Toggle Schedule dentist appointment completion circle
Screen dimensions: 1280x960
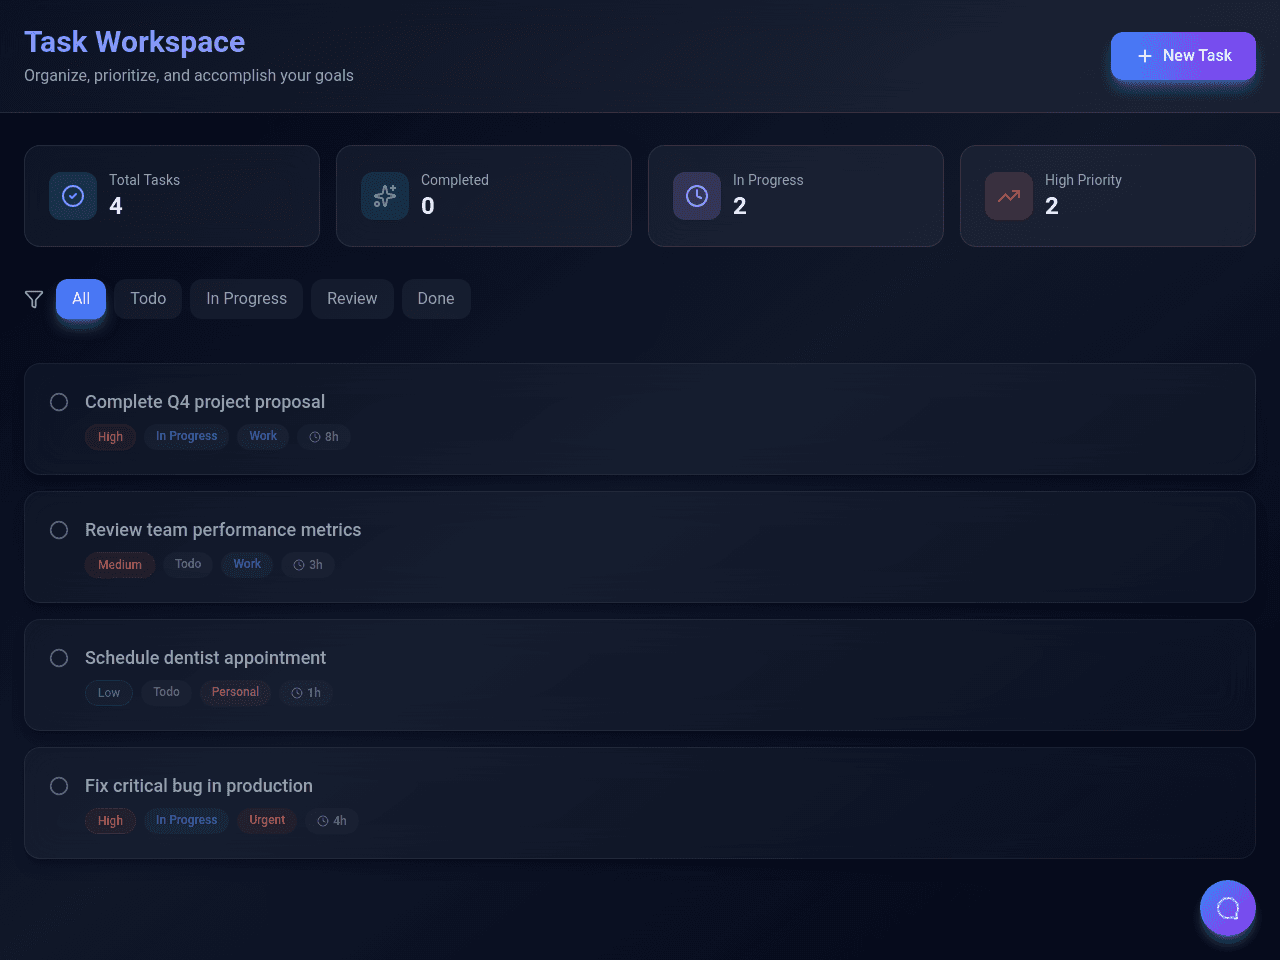coord(59,658)
